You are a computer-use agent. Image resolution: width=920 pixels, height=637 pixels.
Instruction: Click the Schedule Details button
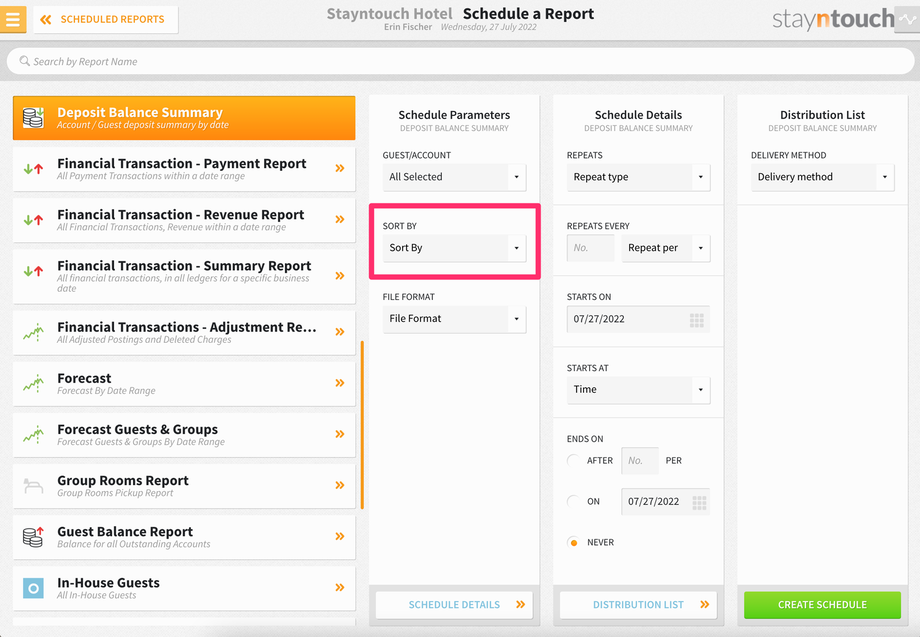pos(454,605)
